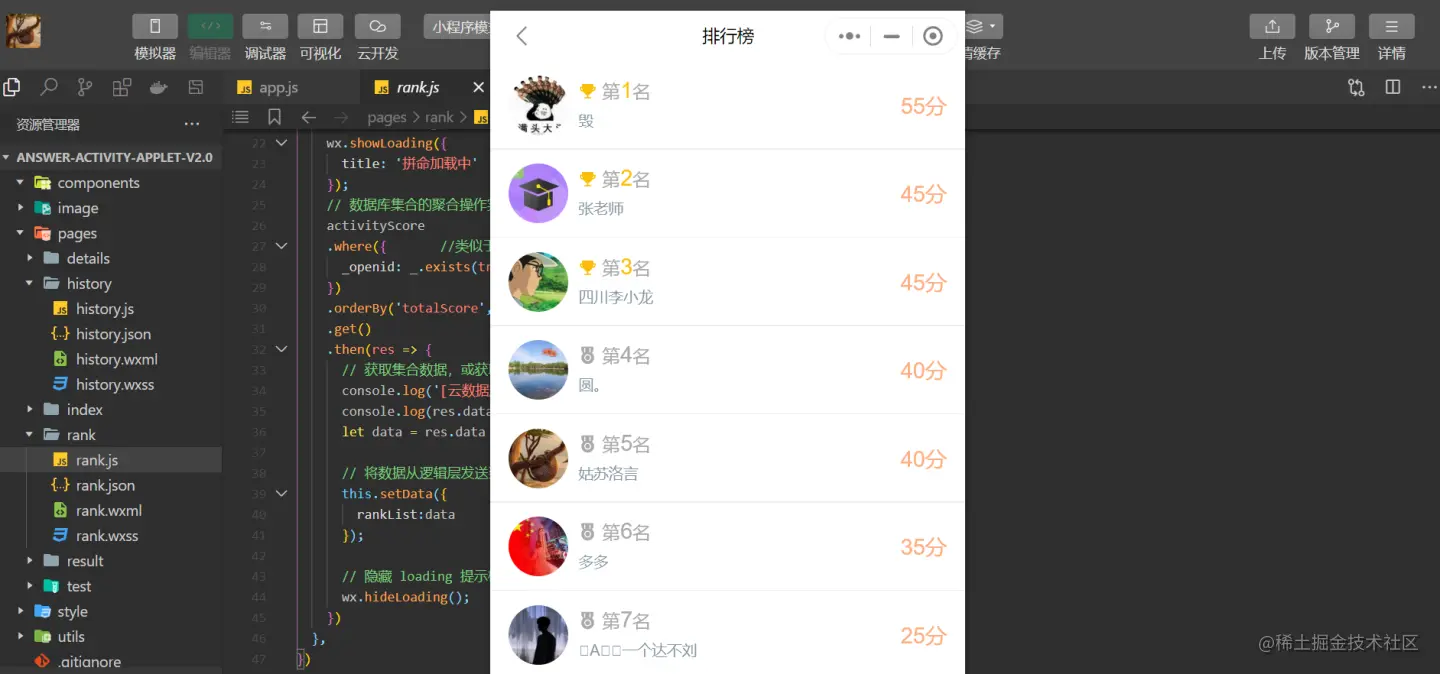Open the explorer files icon in sidebar
This screenshot has height=674, width=1440.
tap(12, 87)
